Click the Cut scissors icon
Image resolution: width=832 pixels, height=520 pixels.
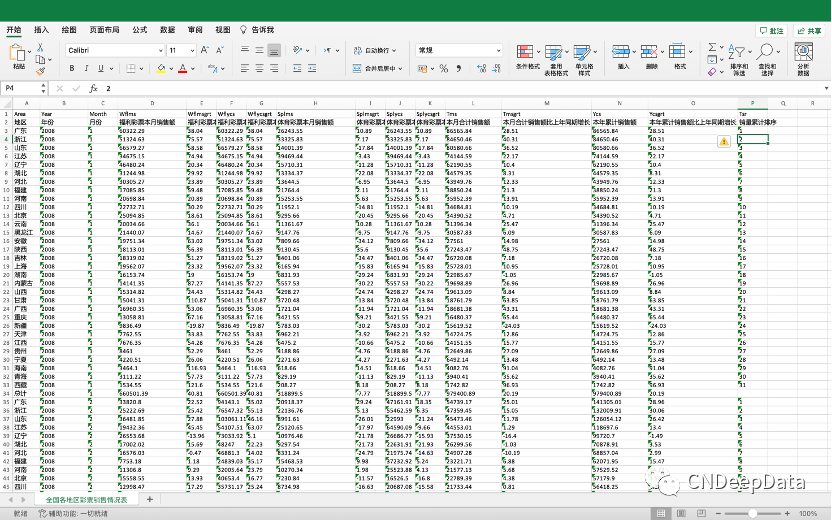click(40, 48)
